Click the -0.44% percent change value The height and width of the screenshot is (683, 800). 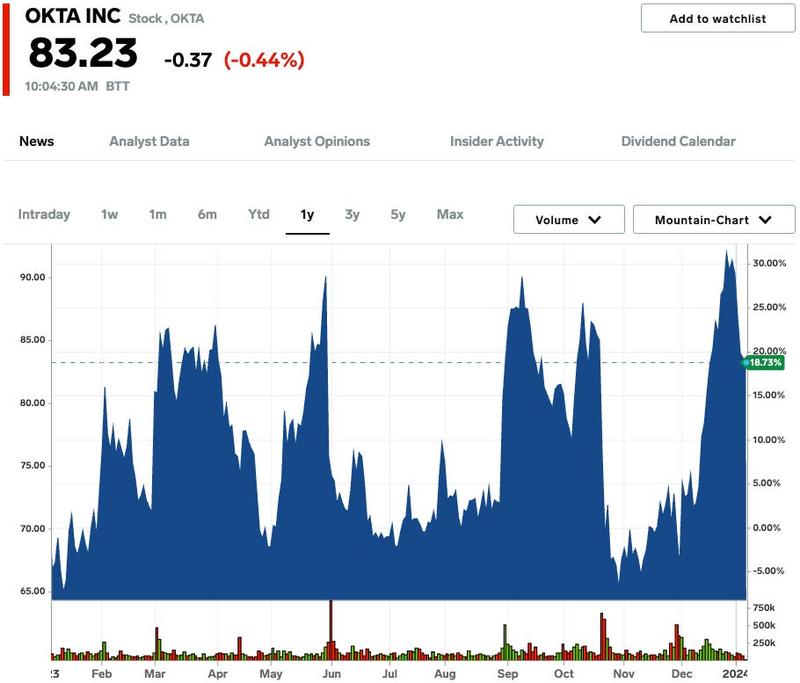pyautogui.click(x=264, y=60)
